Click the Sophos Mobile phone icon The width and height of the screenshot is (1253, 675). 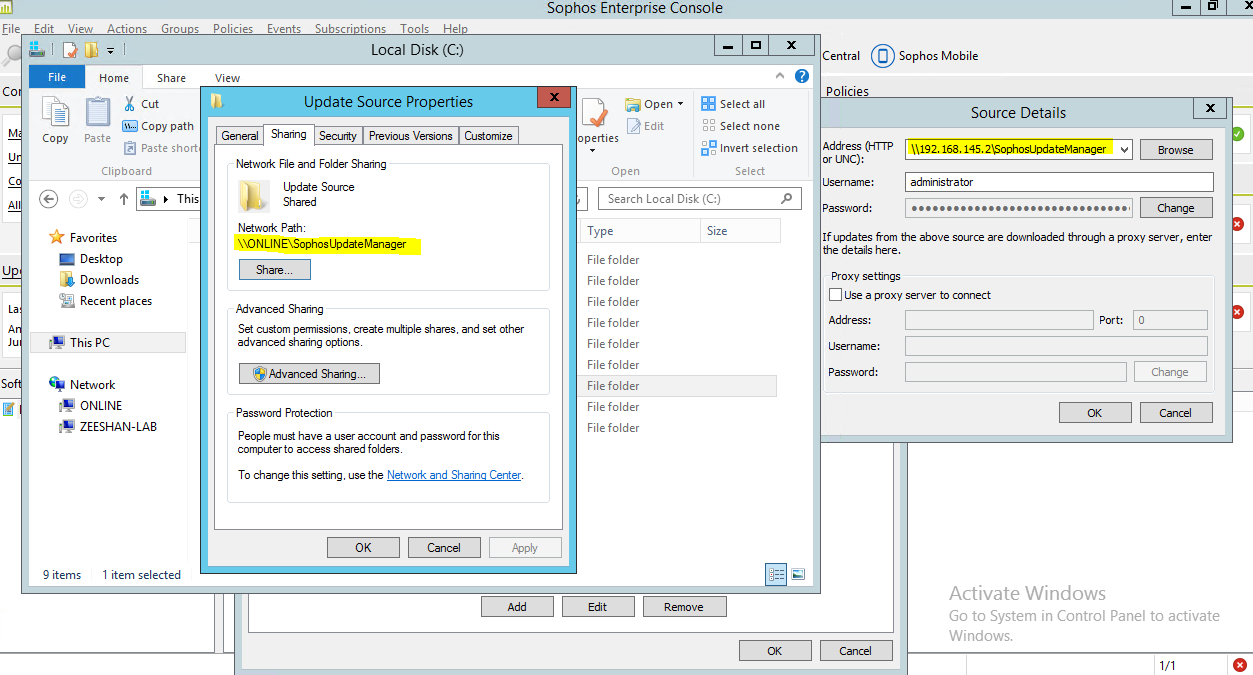tap(882, 56)
